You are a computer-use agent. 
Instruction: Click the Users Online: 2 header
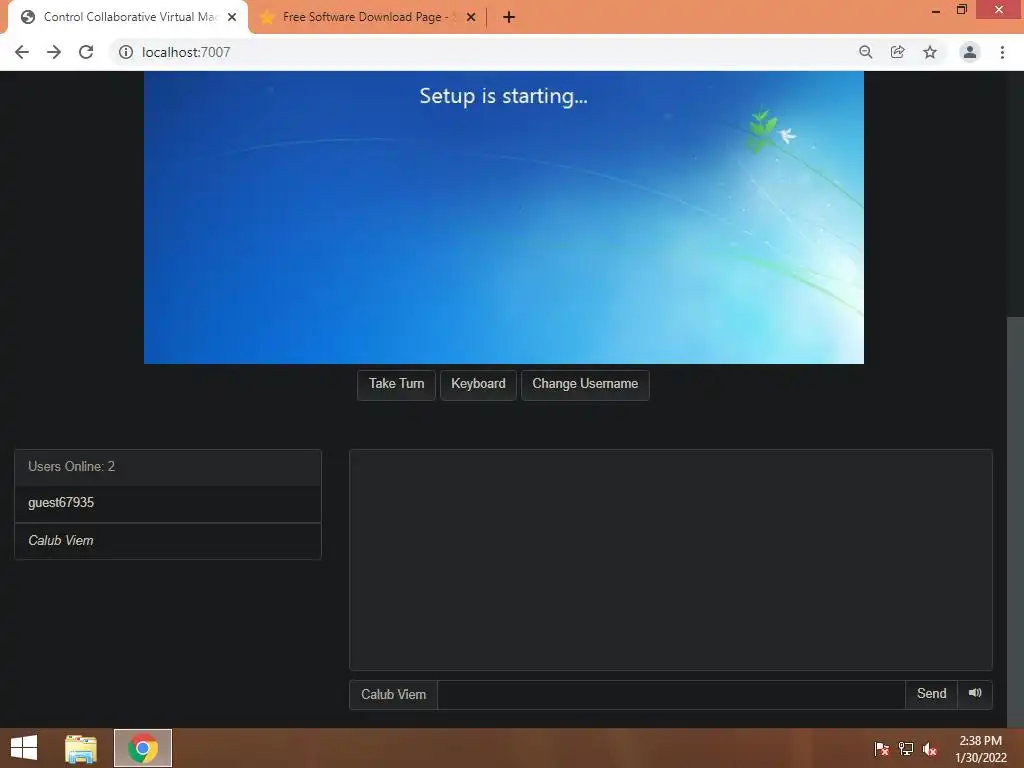(168, 467)
